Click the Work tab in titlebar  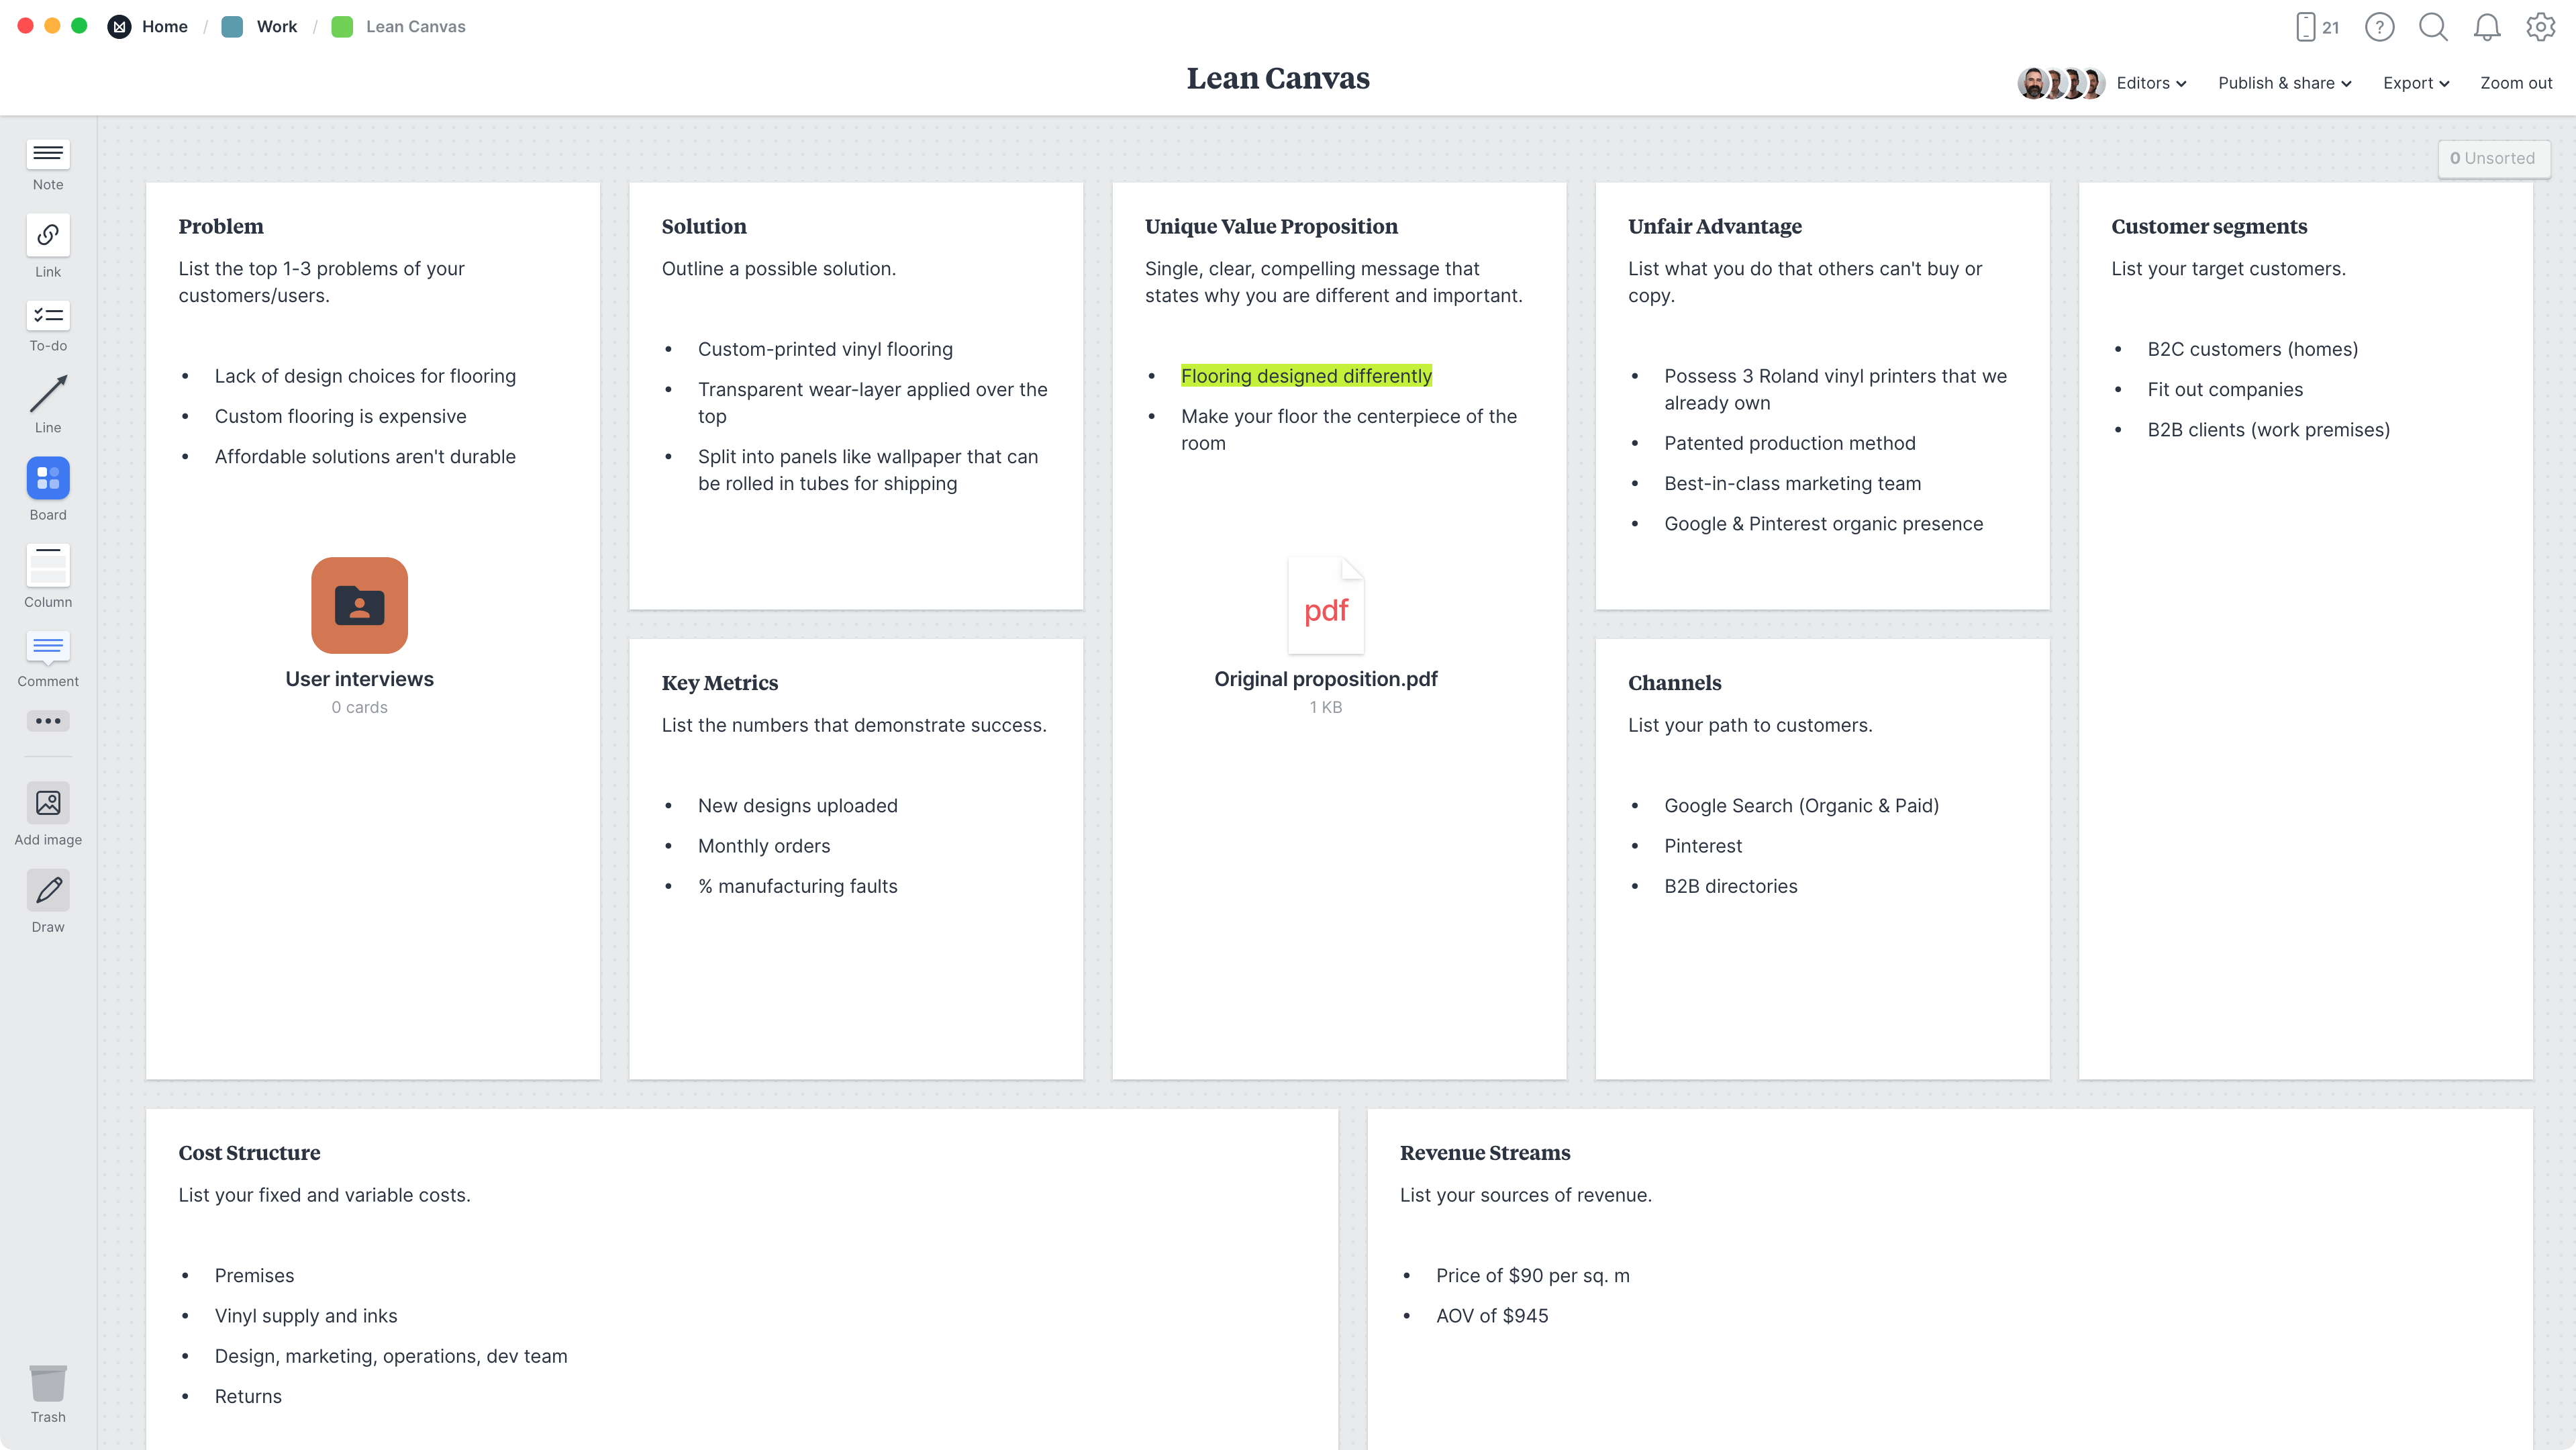point(275,25)
